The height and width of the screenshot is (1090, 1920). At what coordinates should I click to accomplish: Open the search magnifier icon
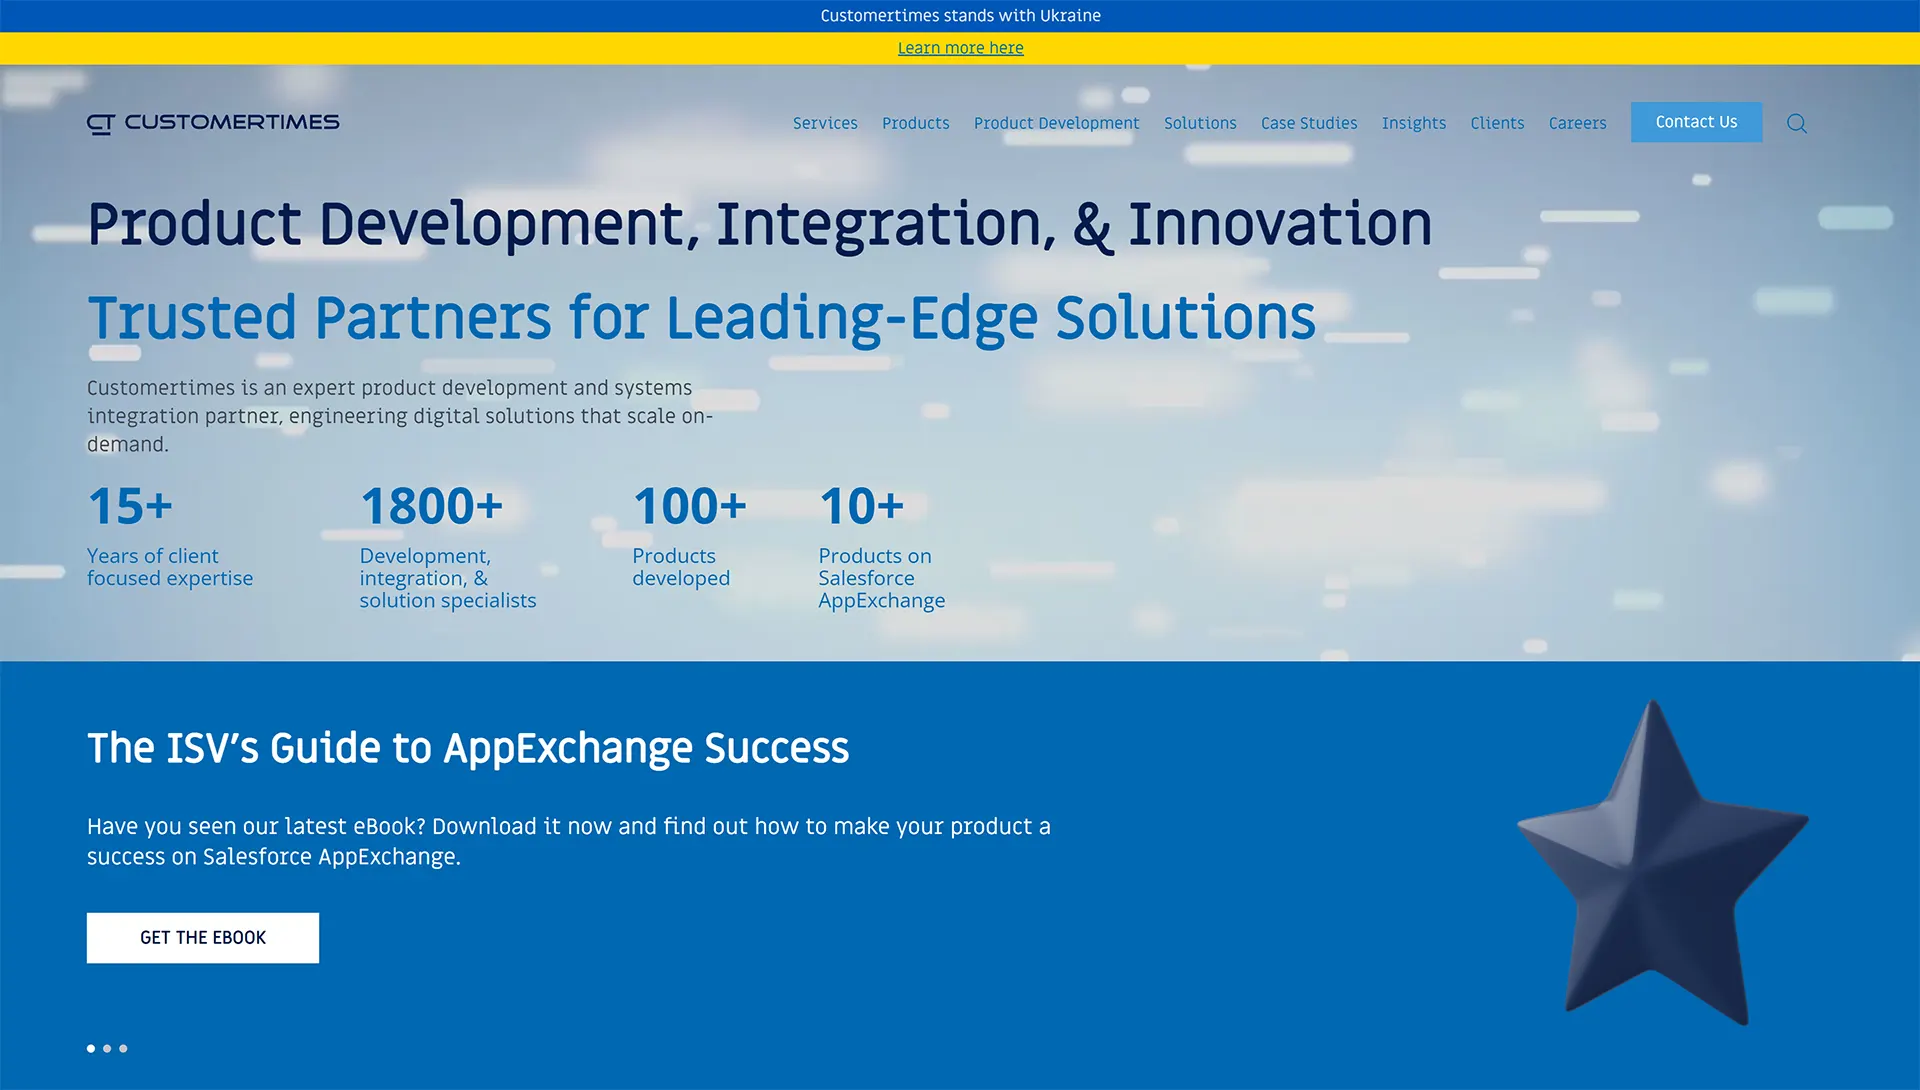pyautogui.click(x=1797, y=123)
